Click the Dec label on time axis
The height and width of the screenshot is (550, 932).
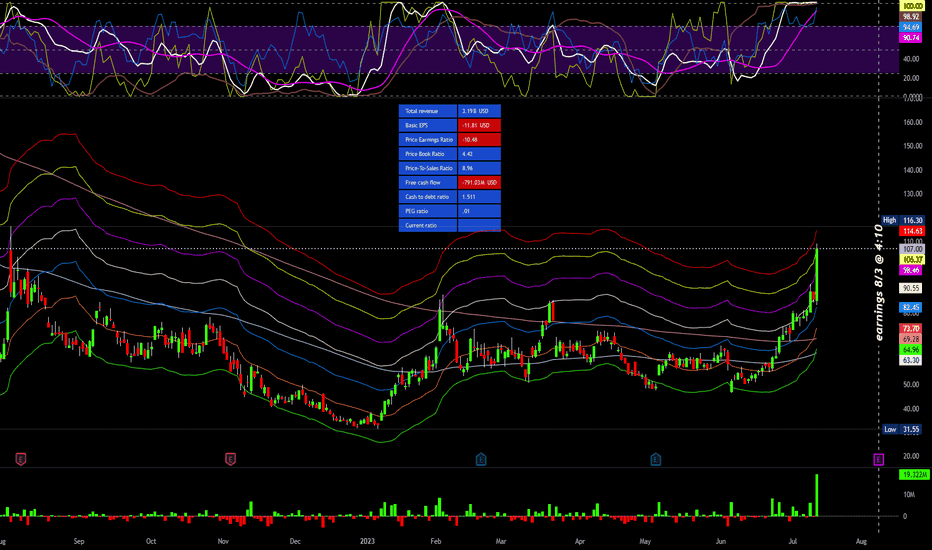(295, 541)
